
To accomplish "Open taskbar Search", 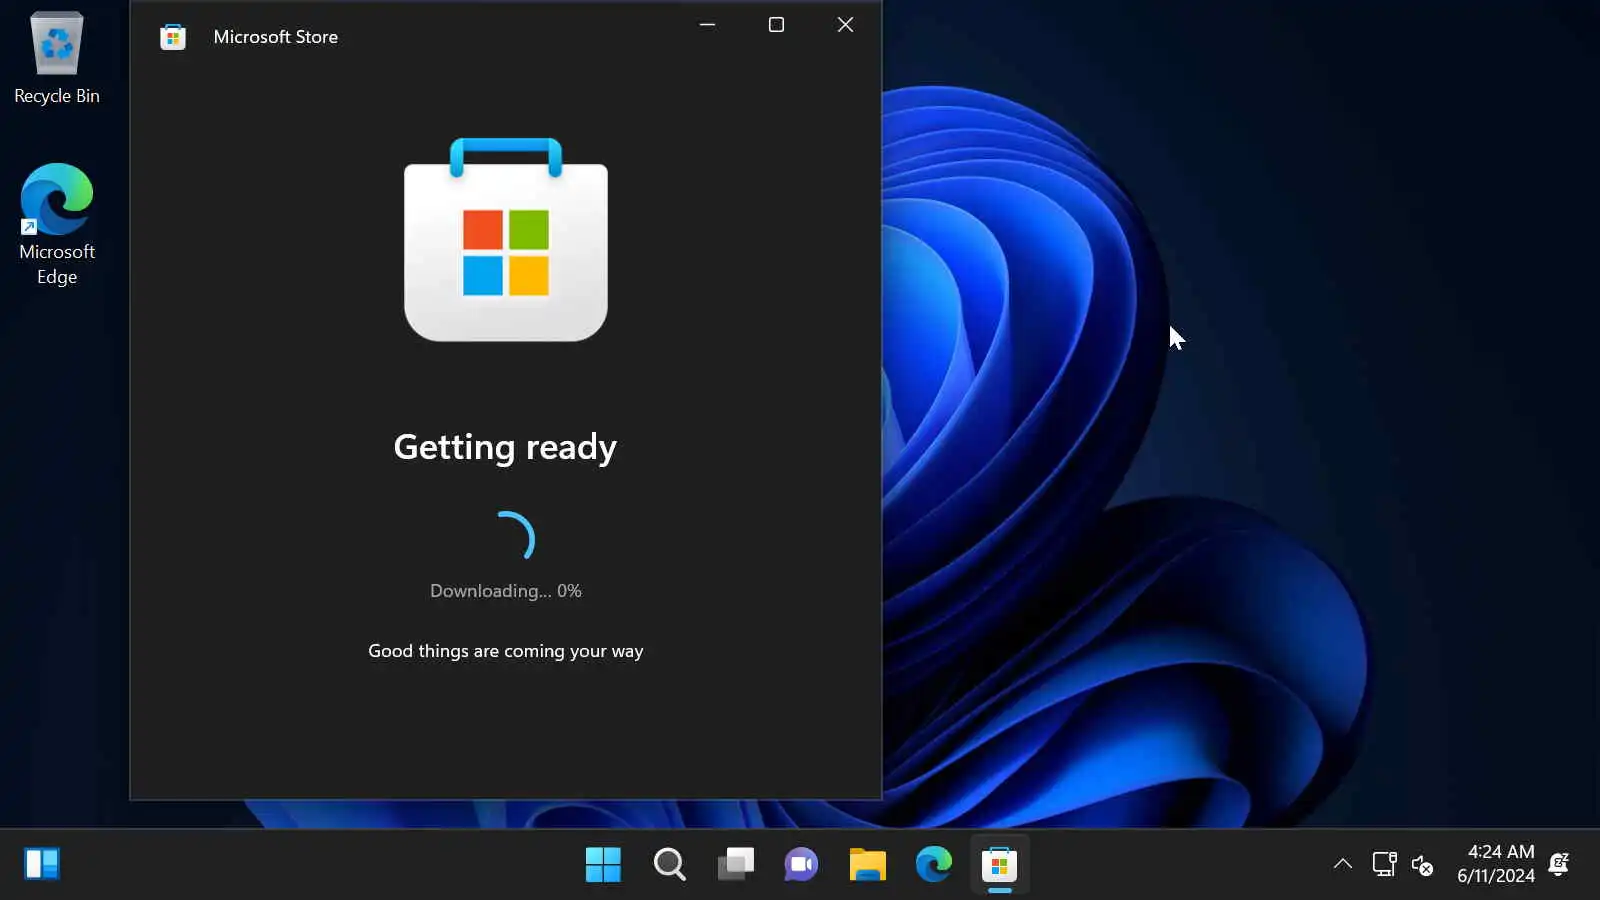I will 669,864.
